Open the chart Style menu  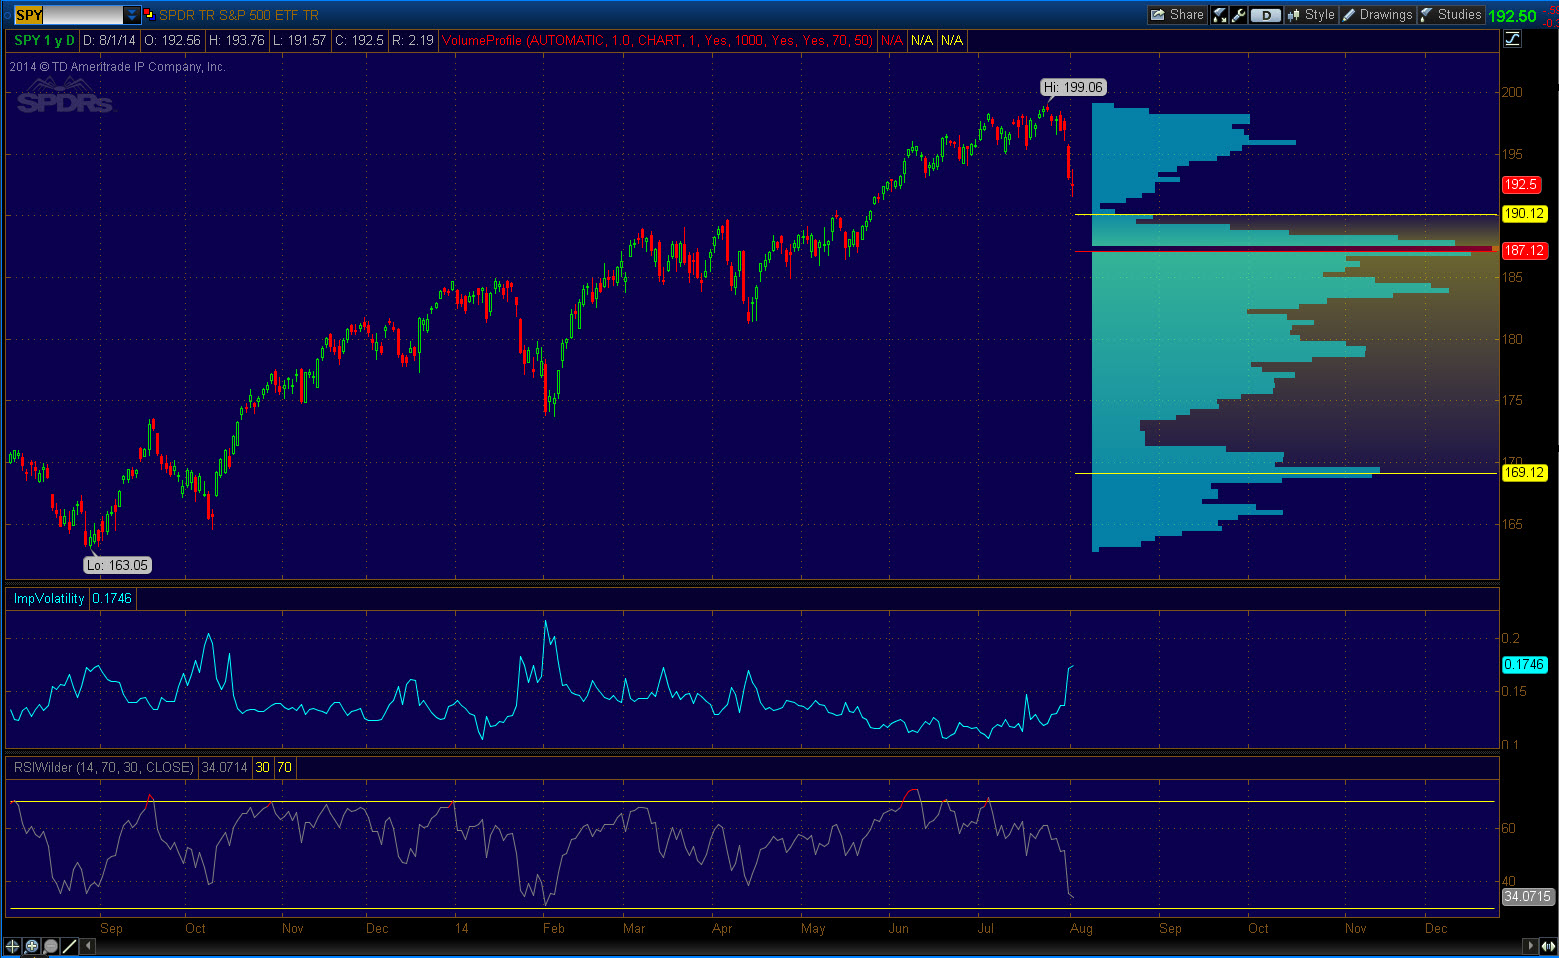point(1311,15)
